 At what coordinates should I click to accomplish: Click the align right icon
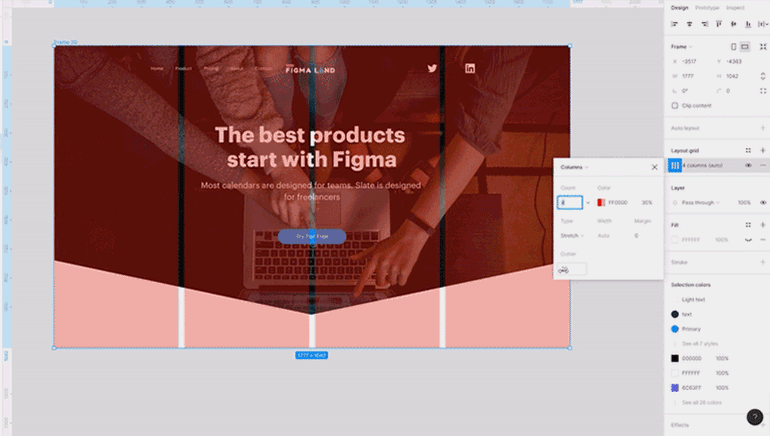tap(704, 24)
